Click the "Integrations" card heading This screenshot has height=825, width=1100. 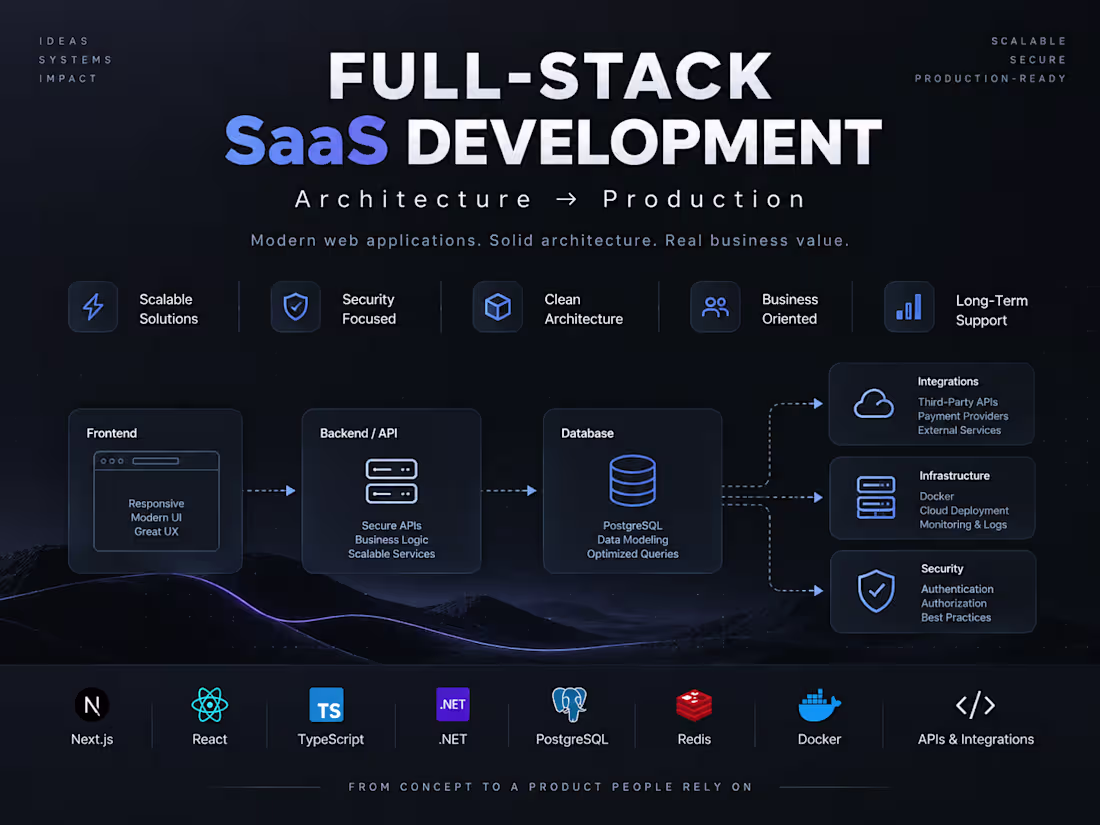coord(948,382)
